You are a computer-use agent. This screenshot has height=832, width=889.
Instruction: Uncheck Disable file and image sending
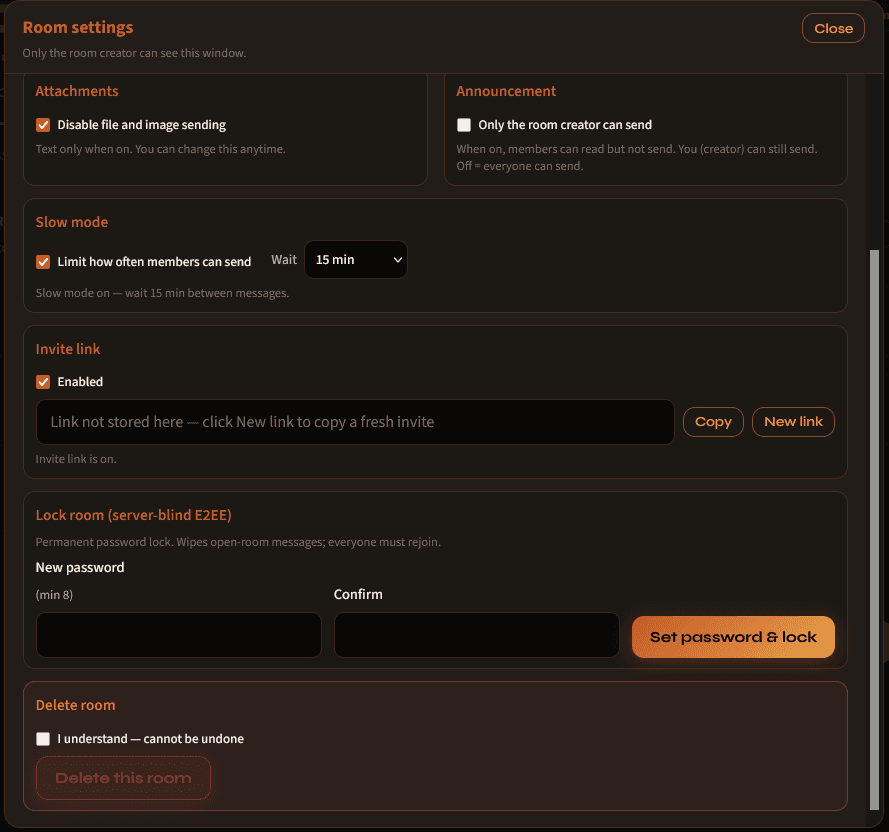[x=43, y=125]
